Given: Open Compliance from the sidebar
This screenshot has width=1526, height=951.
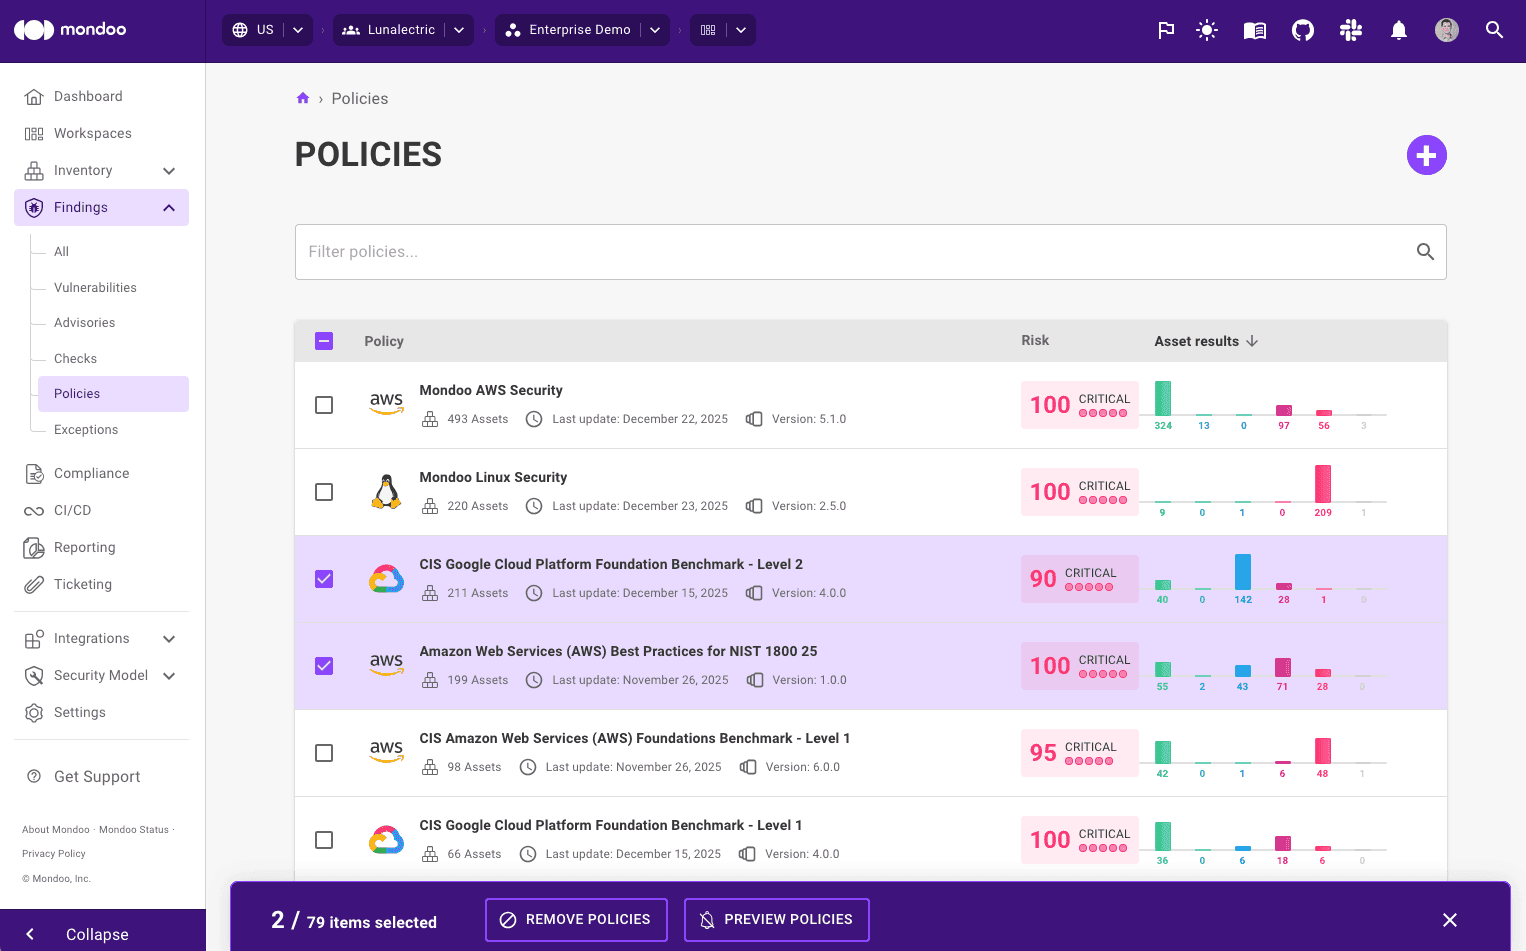Looking at the screenshot, I should click(x=91, y=473).
